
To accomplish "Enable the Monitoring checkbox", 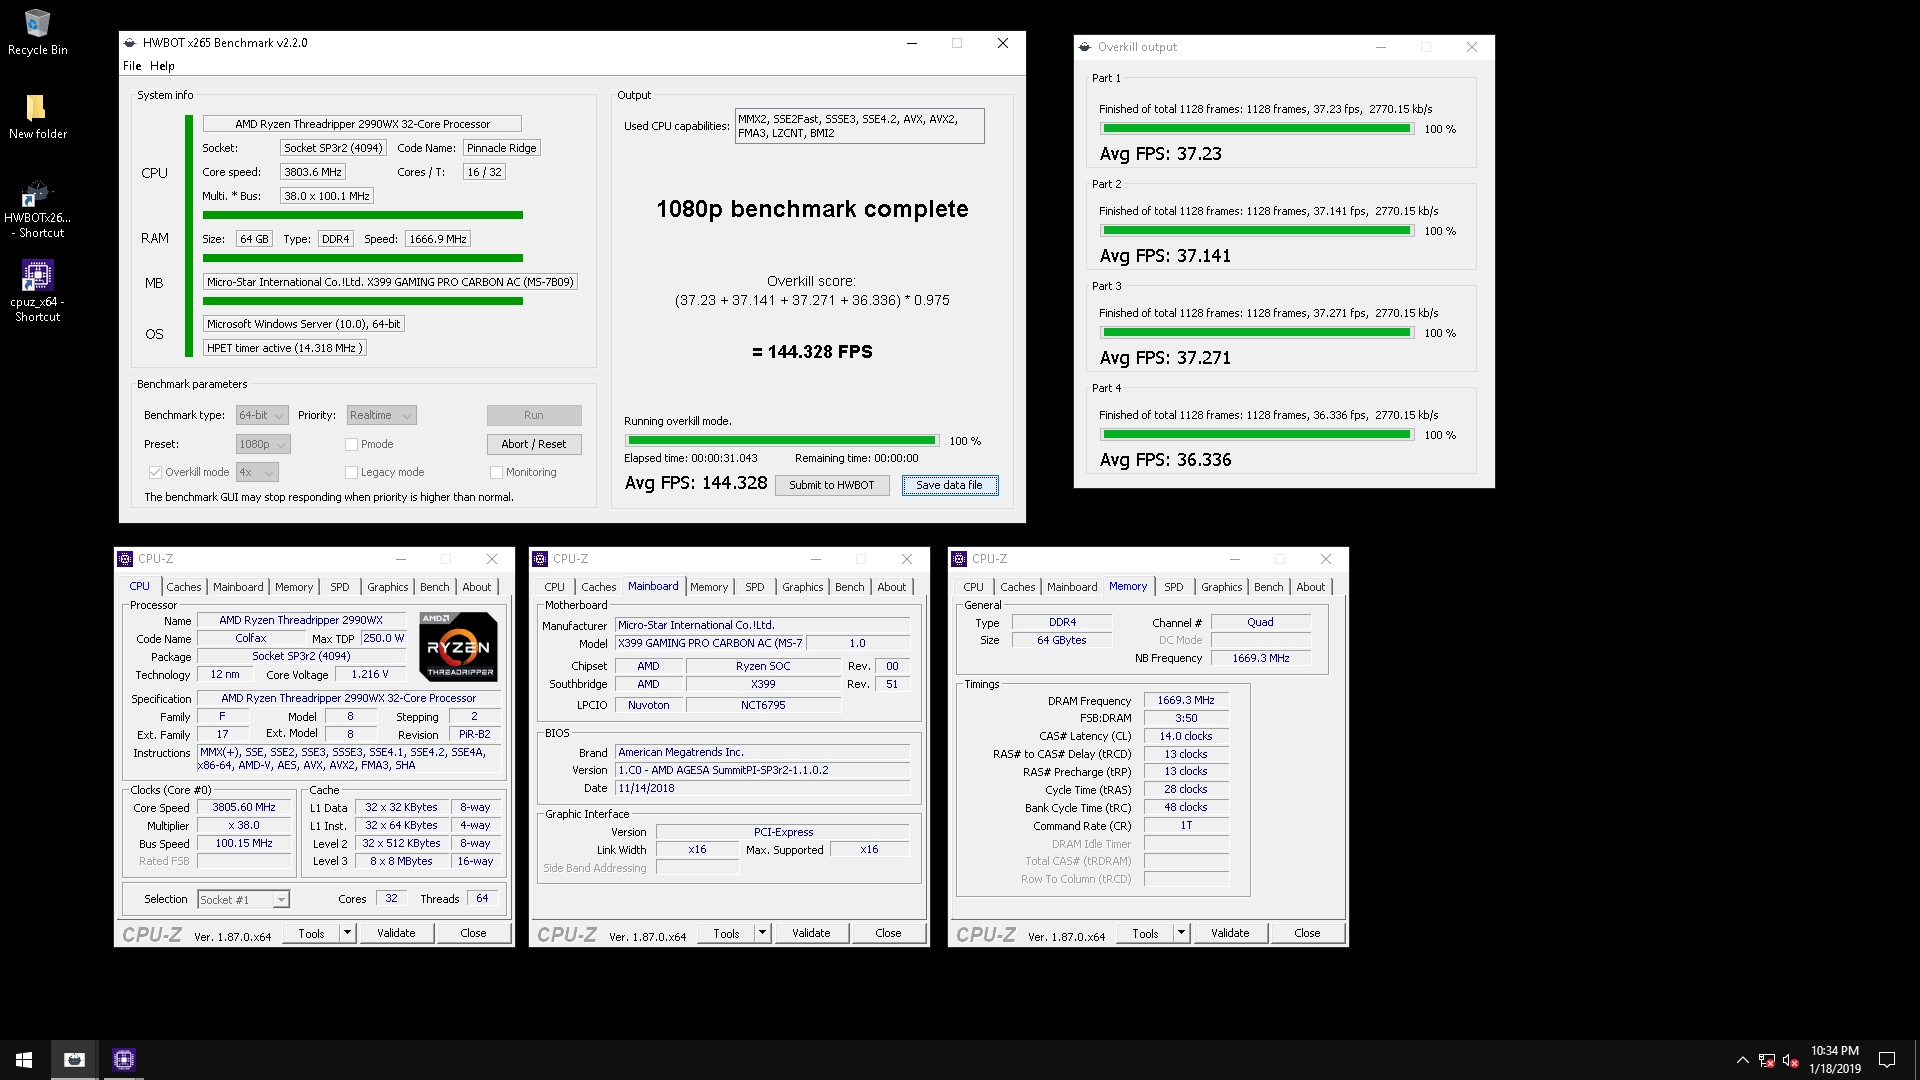I will [496, 472].
